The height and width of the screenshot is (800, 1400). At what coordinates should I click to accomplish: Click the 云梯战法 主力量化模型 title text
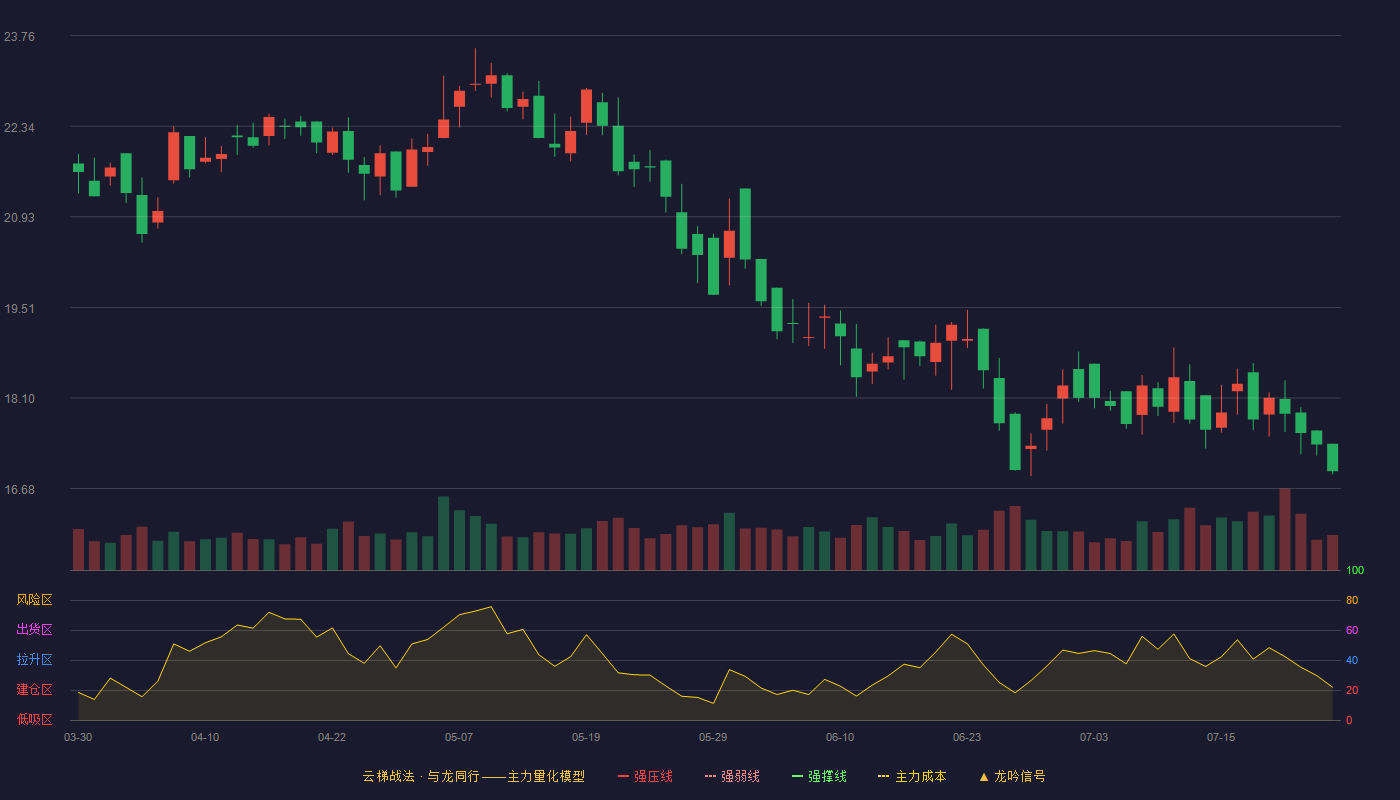(474, 776)
